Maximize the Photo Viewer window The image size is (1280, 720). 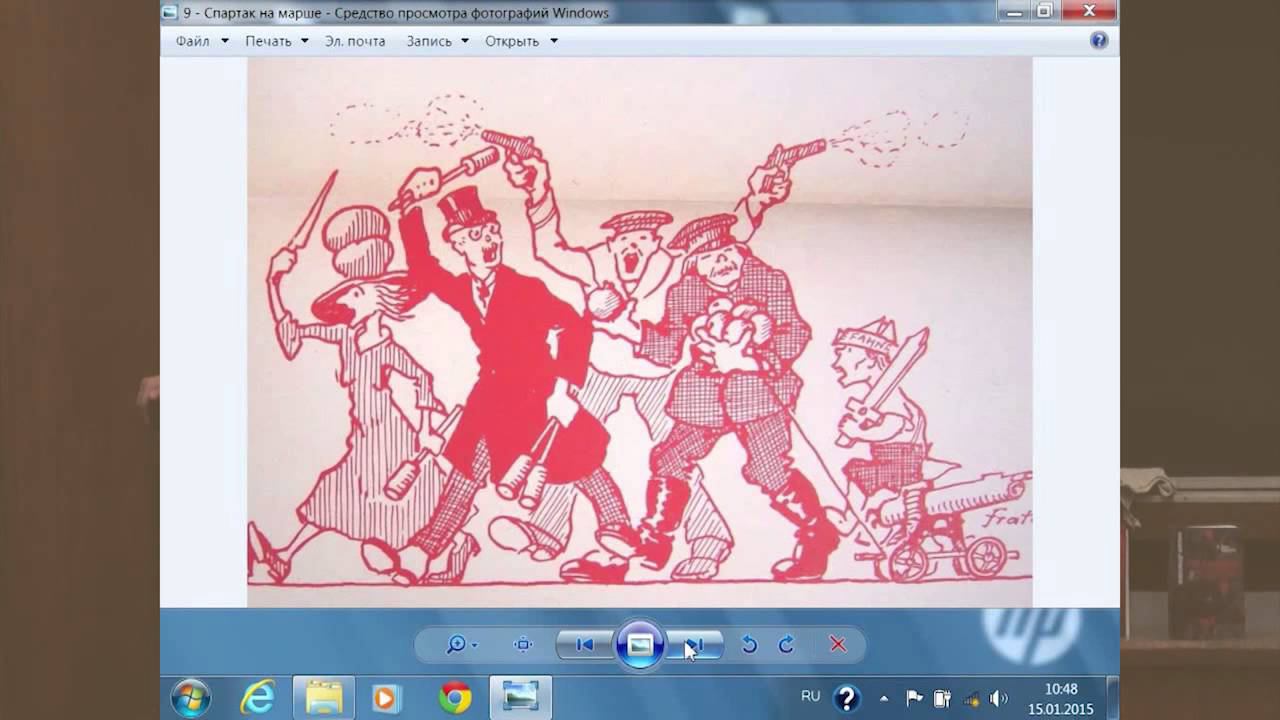pos(1045,11)
